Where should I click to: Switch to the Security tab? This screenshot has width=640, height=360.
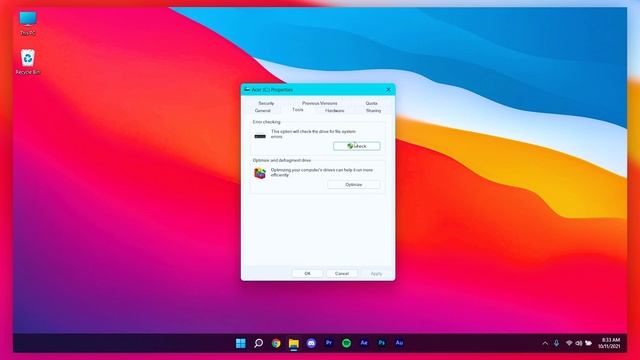click(266, 103)
